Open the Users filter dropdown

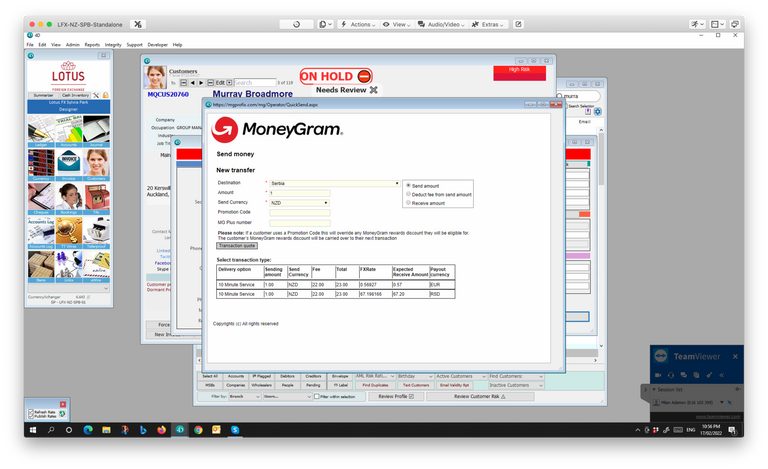(x=287, y=397)
